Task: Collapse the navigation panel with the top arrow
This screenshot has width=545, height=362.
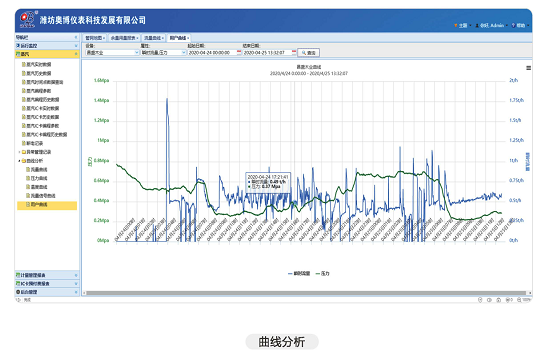Action: tap(76, 37)
